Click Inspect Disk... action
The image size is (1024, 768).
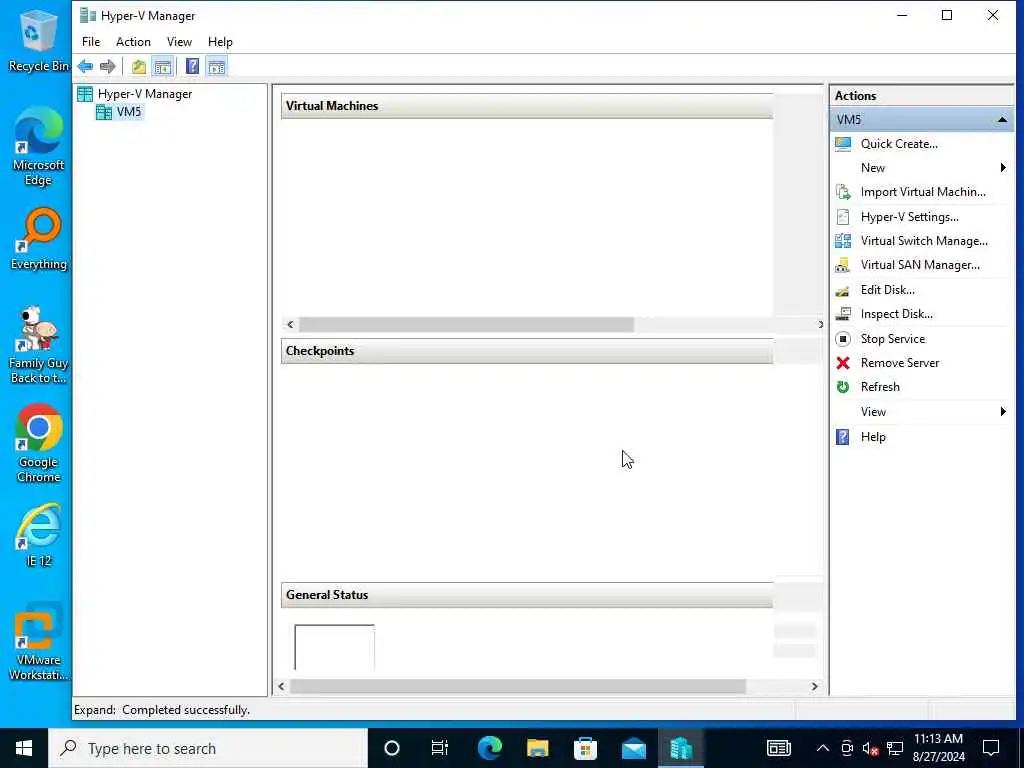[x=896, y=314]
